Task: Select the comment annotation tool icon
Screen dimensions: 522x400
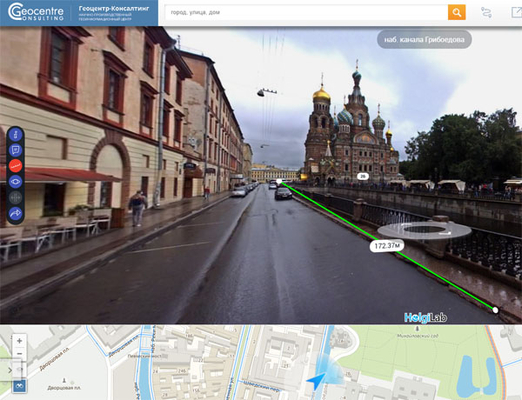Action: pos(15,150)
